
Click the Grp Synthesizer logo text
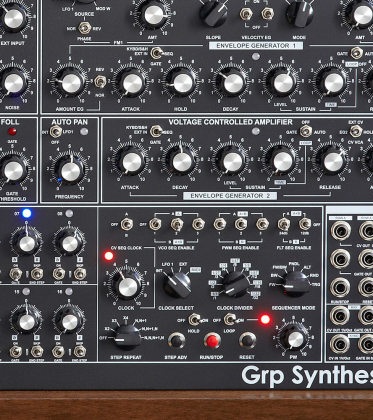(x=307, y=376)
